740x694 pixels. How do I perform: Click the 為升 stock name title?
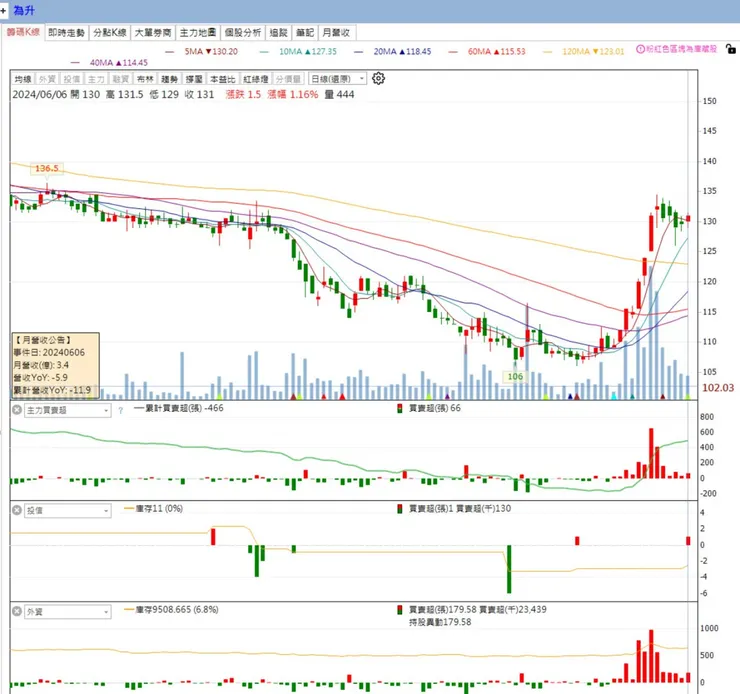[24, 10]
